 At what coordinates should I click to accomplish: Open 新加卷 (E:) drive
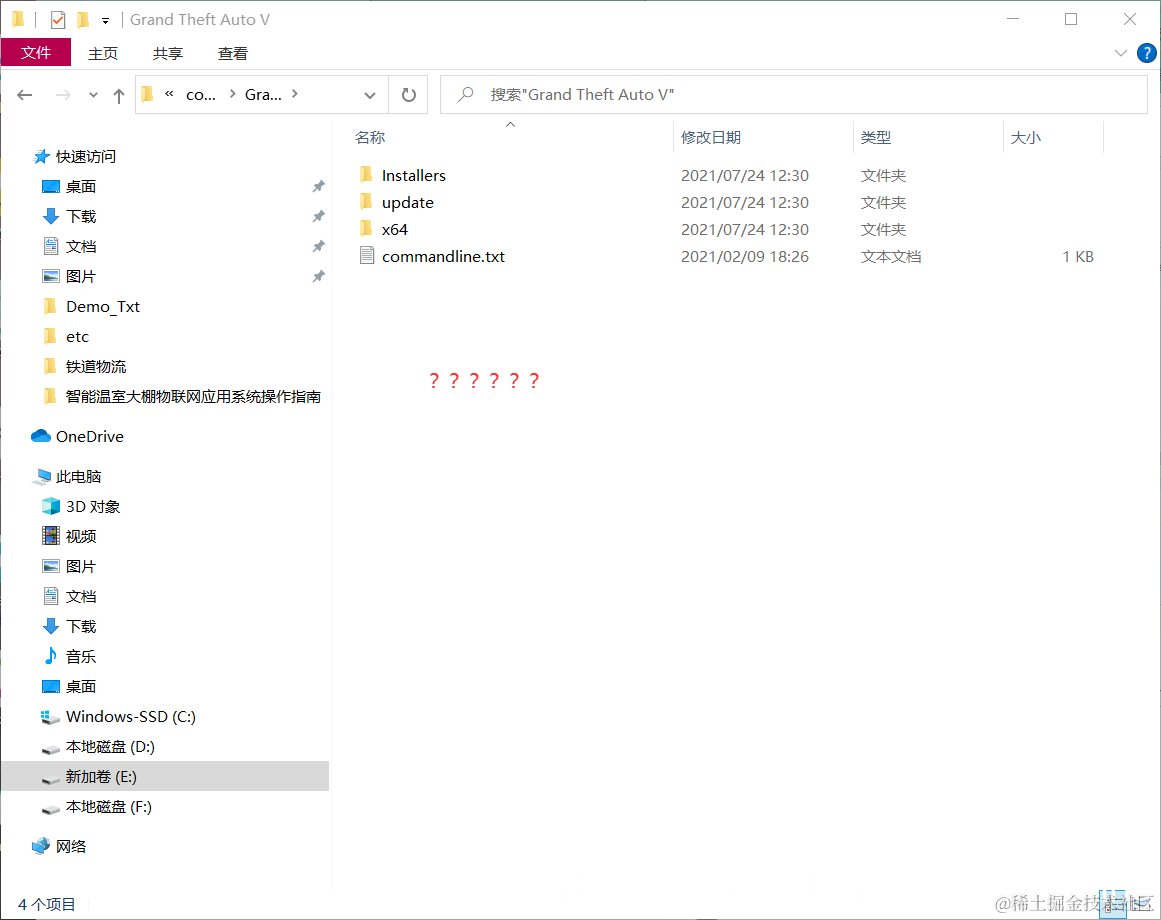coord(101,776)
